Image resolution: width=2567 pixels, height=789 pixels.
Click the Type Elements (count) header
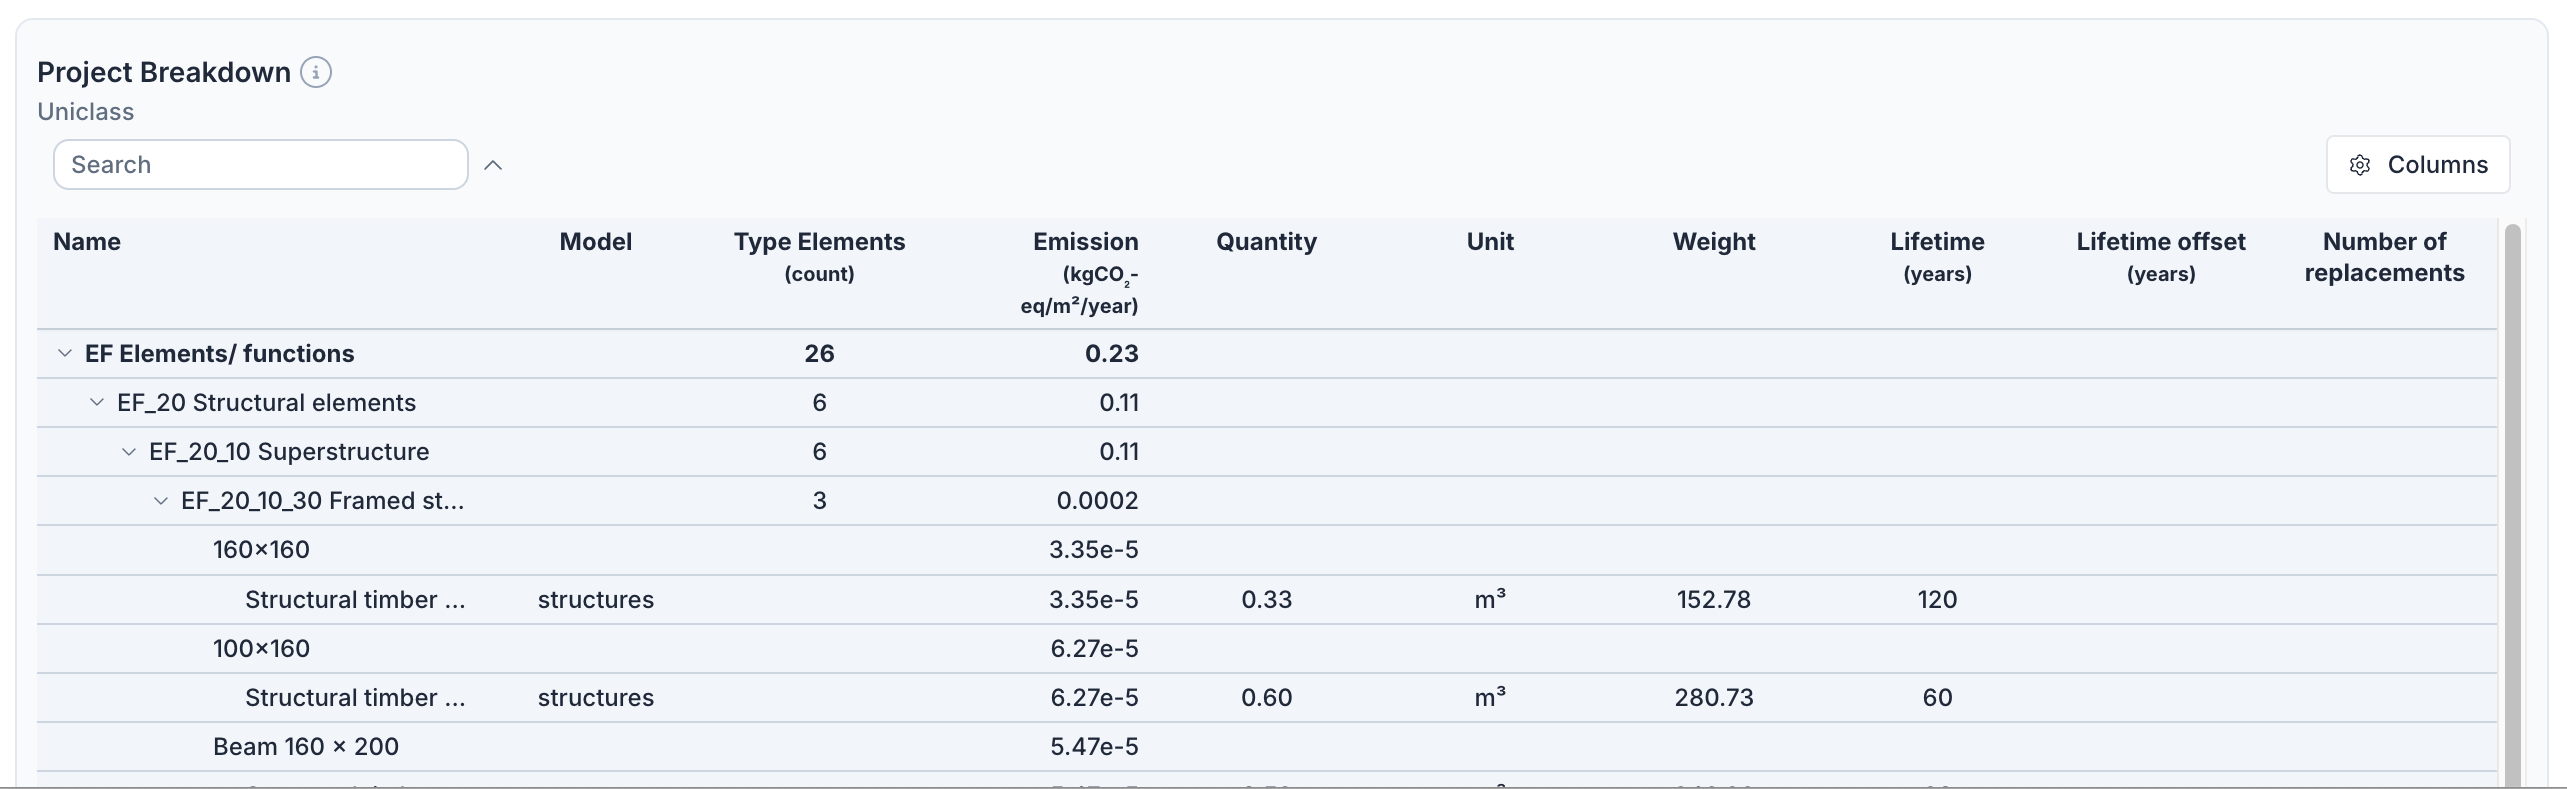819,257
